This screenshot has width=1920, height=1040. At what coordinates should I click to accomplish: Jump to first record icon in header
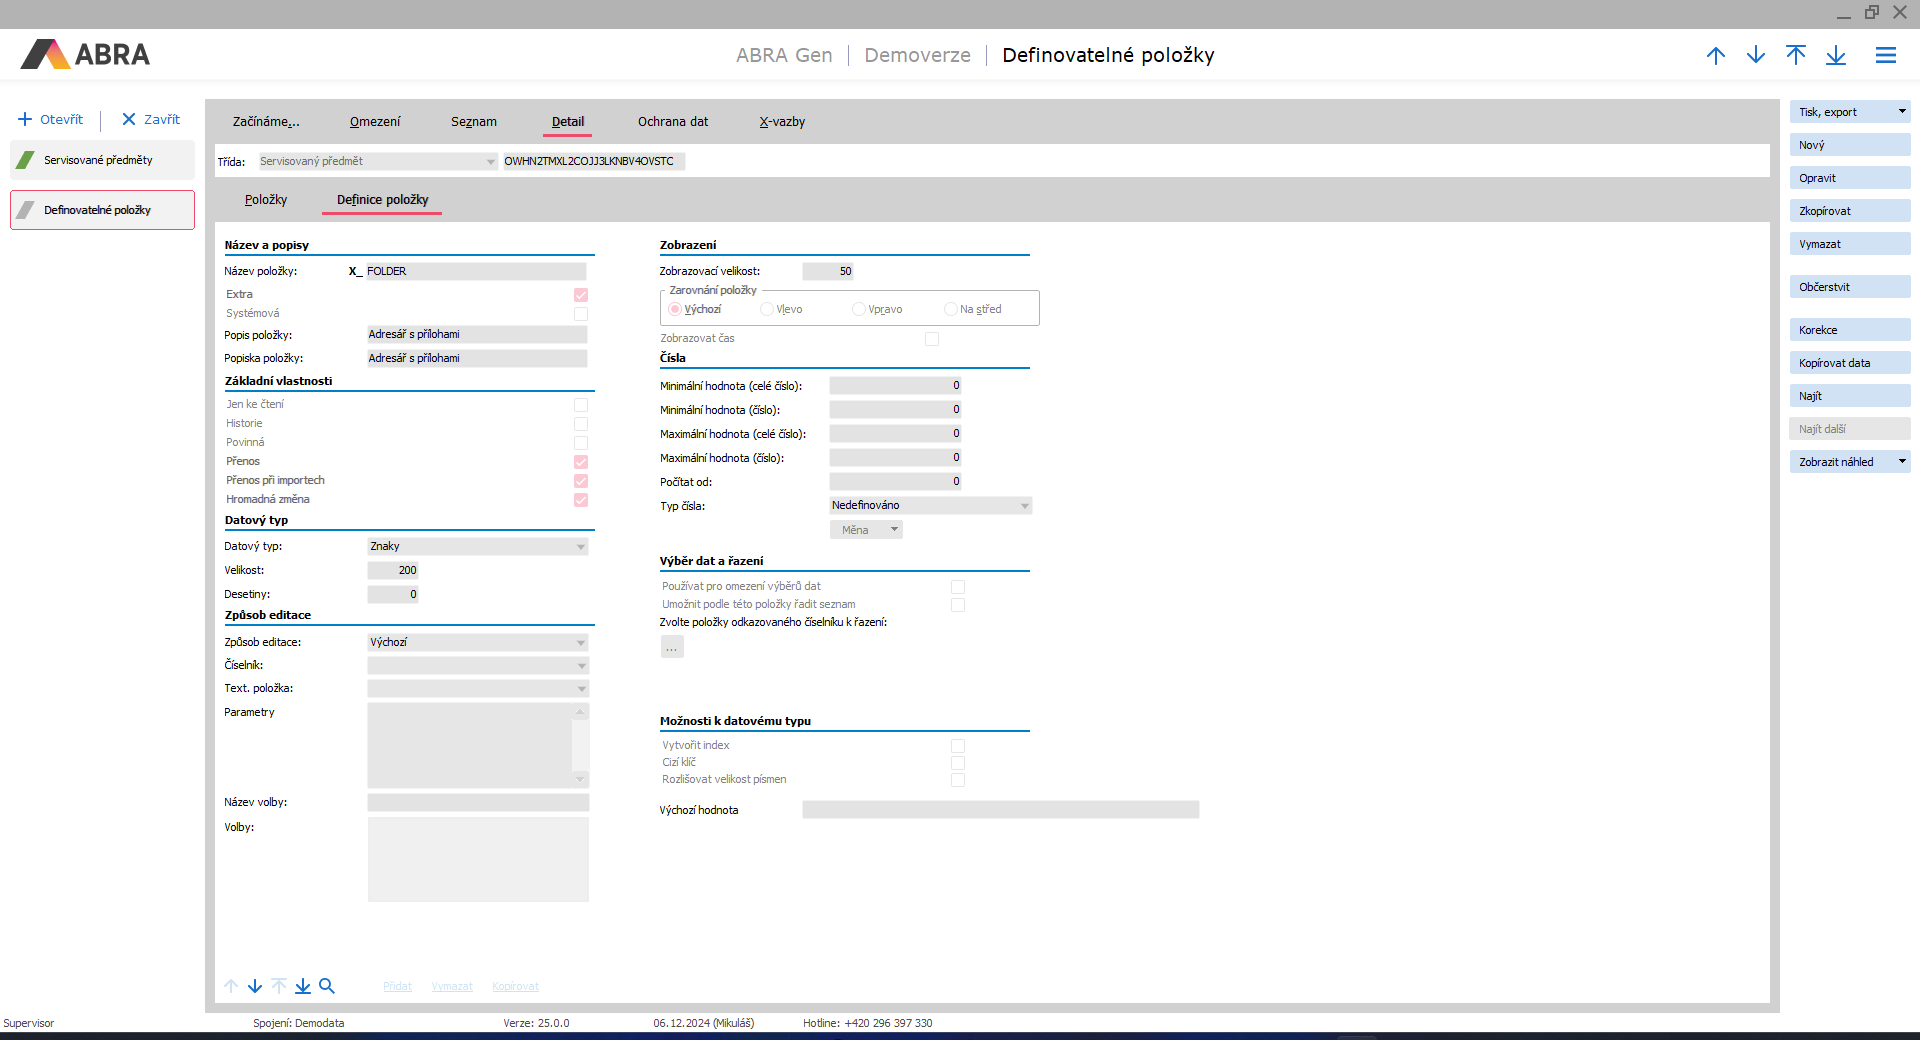coord(1796,56)
